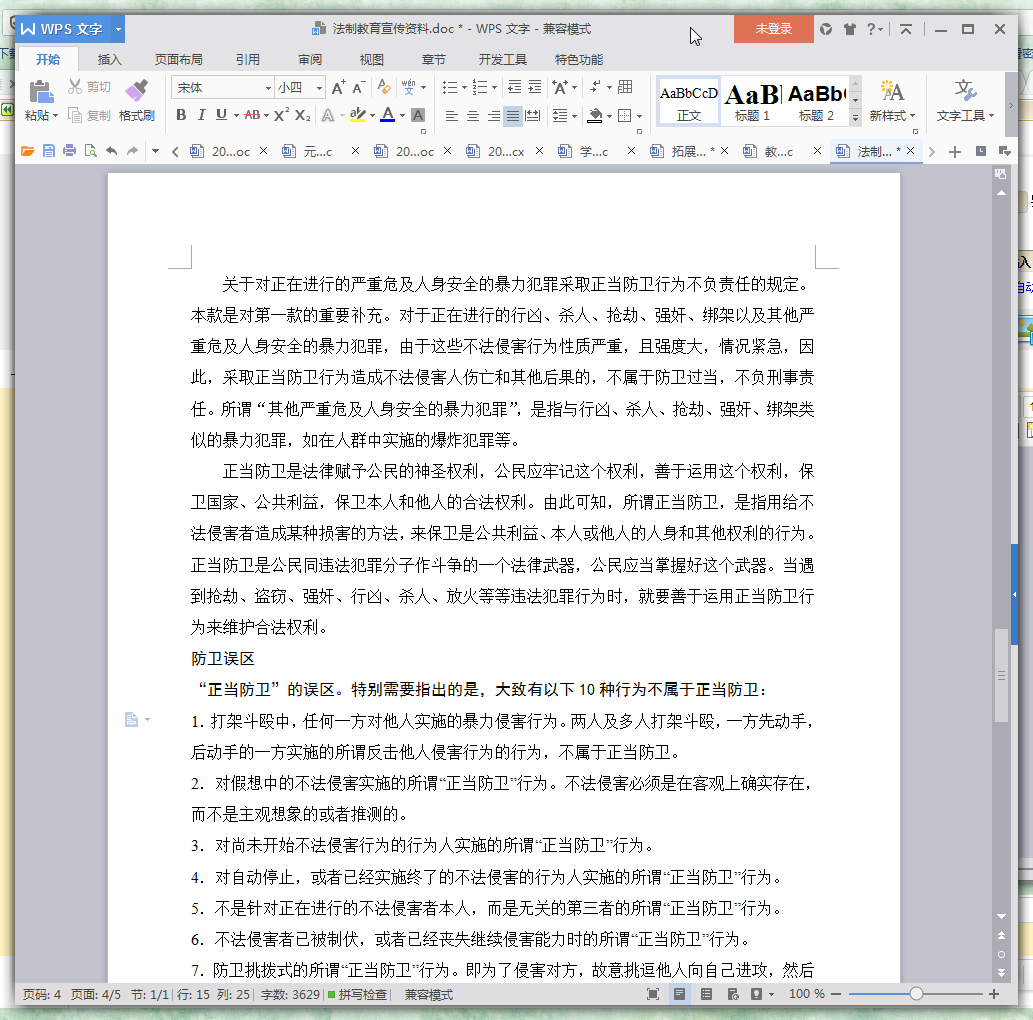Select the 正文 style
Viewport: 1033px width, 1020px height.
[688, 102]
